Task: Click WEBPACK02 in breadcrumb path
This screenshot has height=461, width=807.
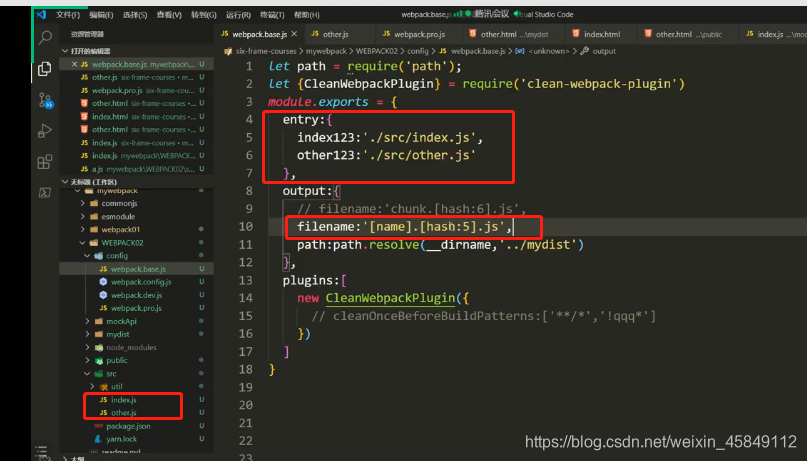Action: point(377,51)
